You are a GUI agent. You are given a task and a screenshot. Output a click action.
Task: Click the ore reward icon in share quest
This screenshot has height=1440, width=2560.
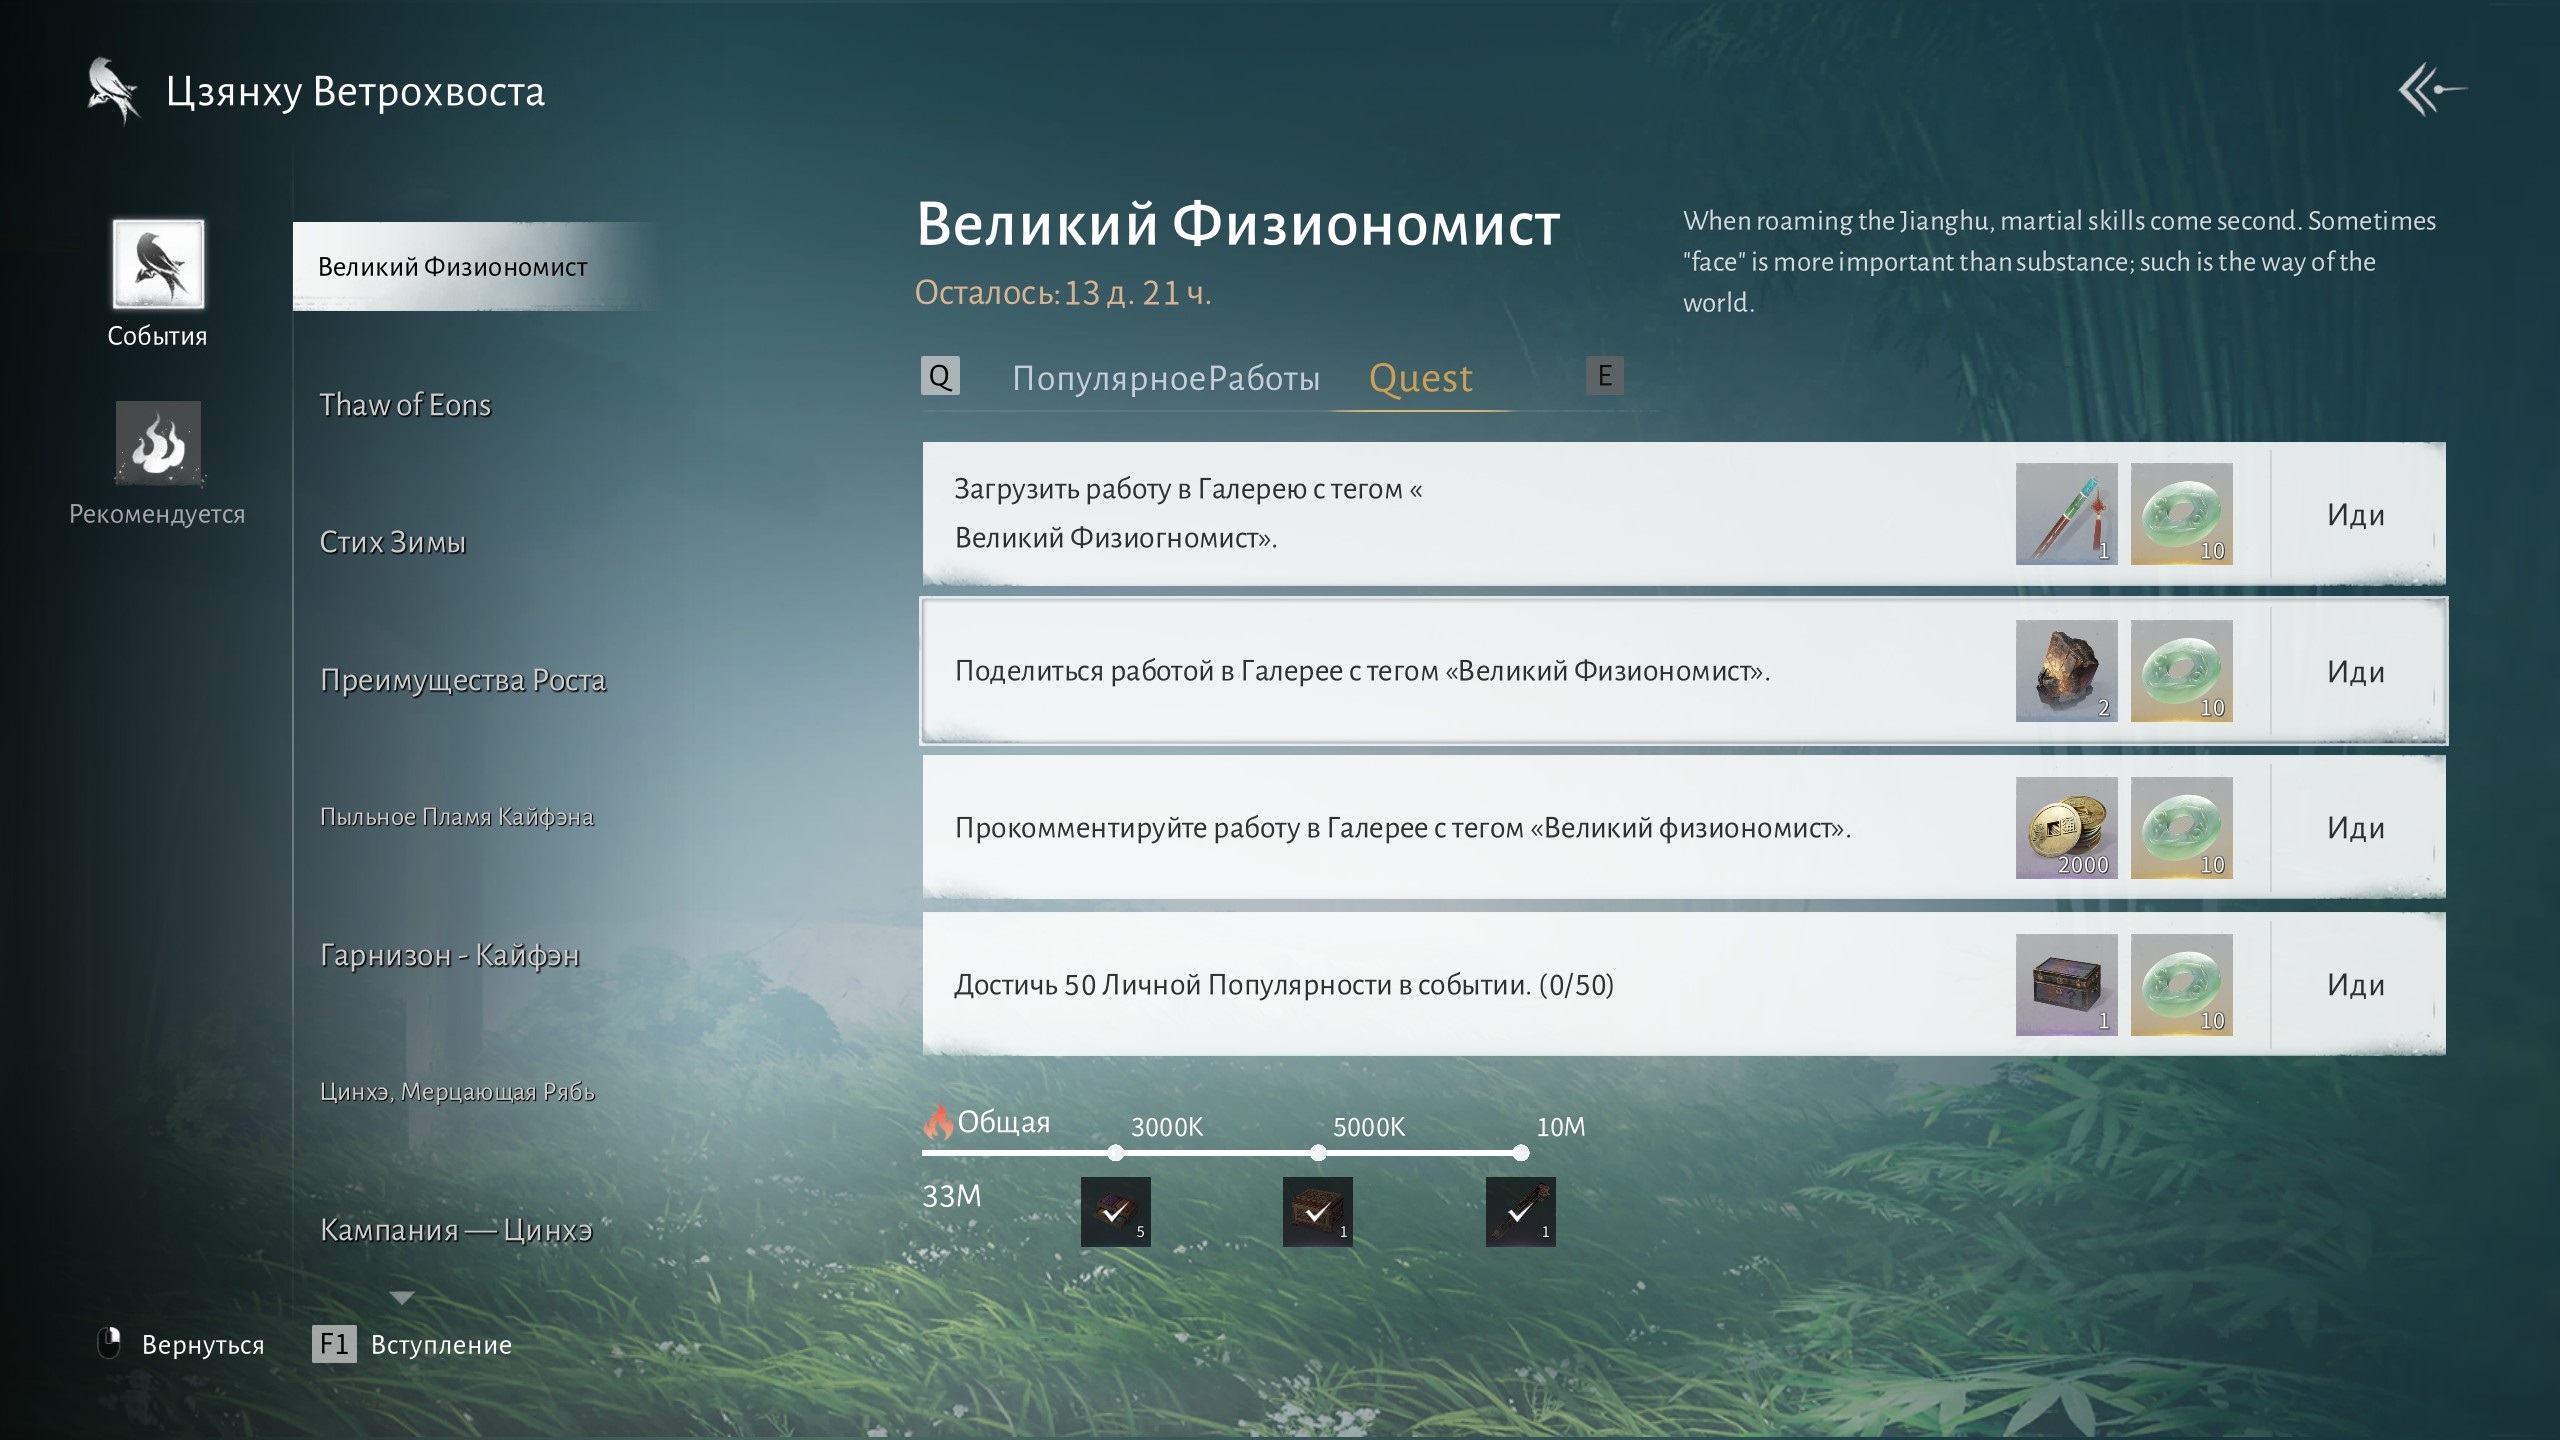click(x=2066, y=671)
